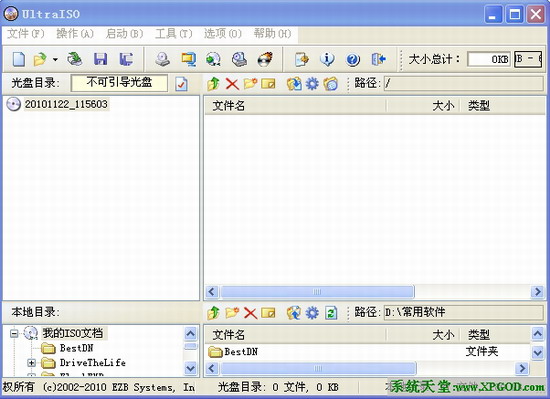Open the dropdown arrow beside Open icon

click(55, 60)
